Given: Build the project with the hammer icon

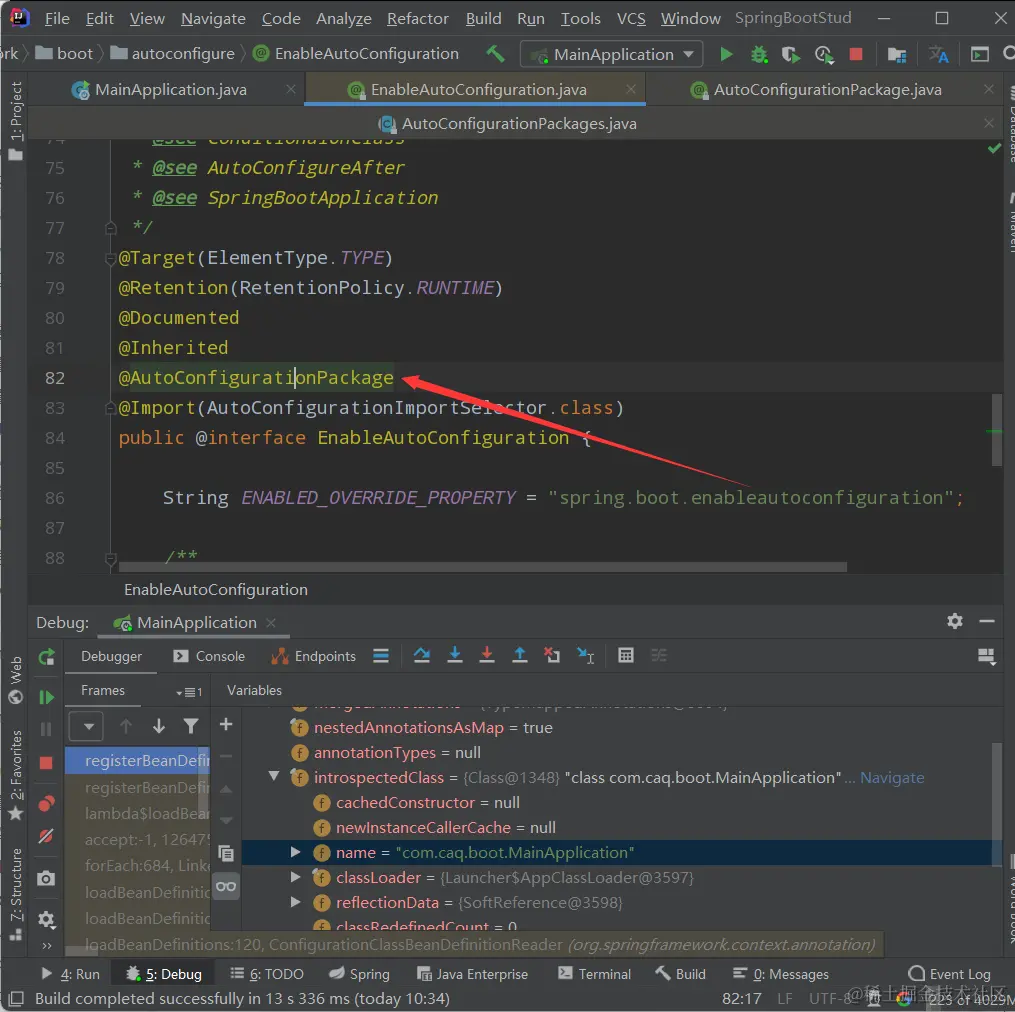Looking at the screenshot, I should point(496,53).
